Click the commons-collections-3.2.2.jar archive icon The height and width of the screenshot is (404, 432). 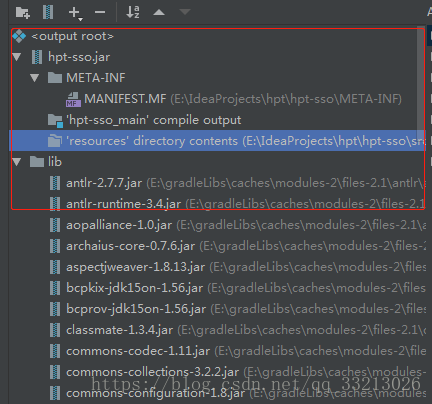[x=55, y=372]
